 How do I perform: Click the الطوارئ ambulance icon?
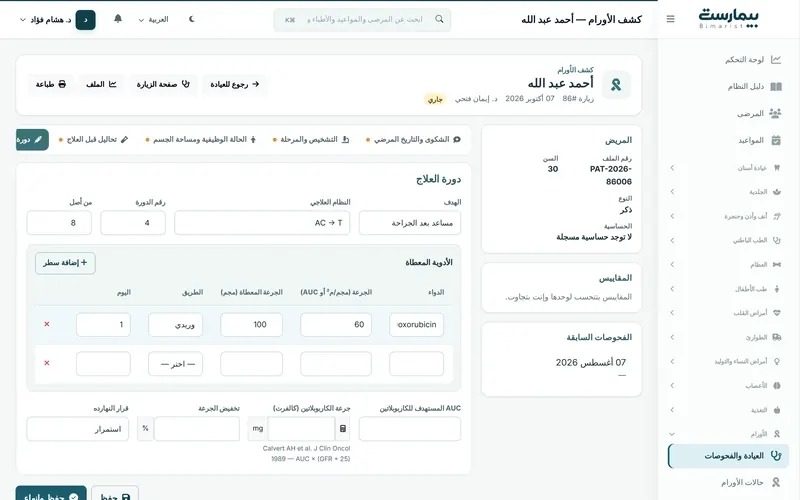(x=777, y=337)
